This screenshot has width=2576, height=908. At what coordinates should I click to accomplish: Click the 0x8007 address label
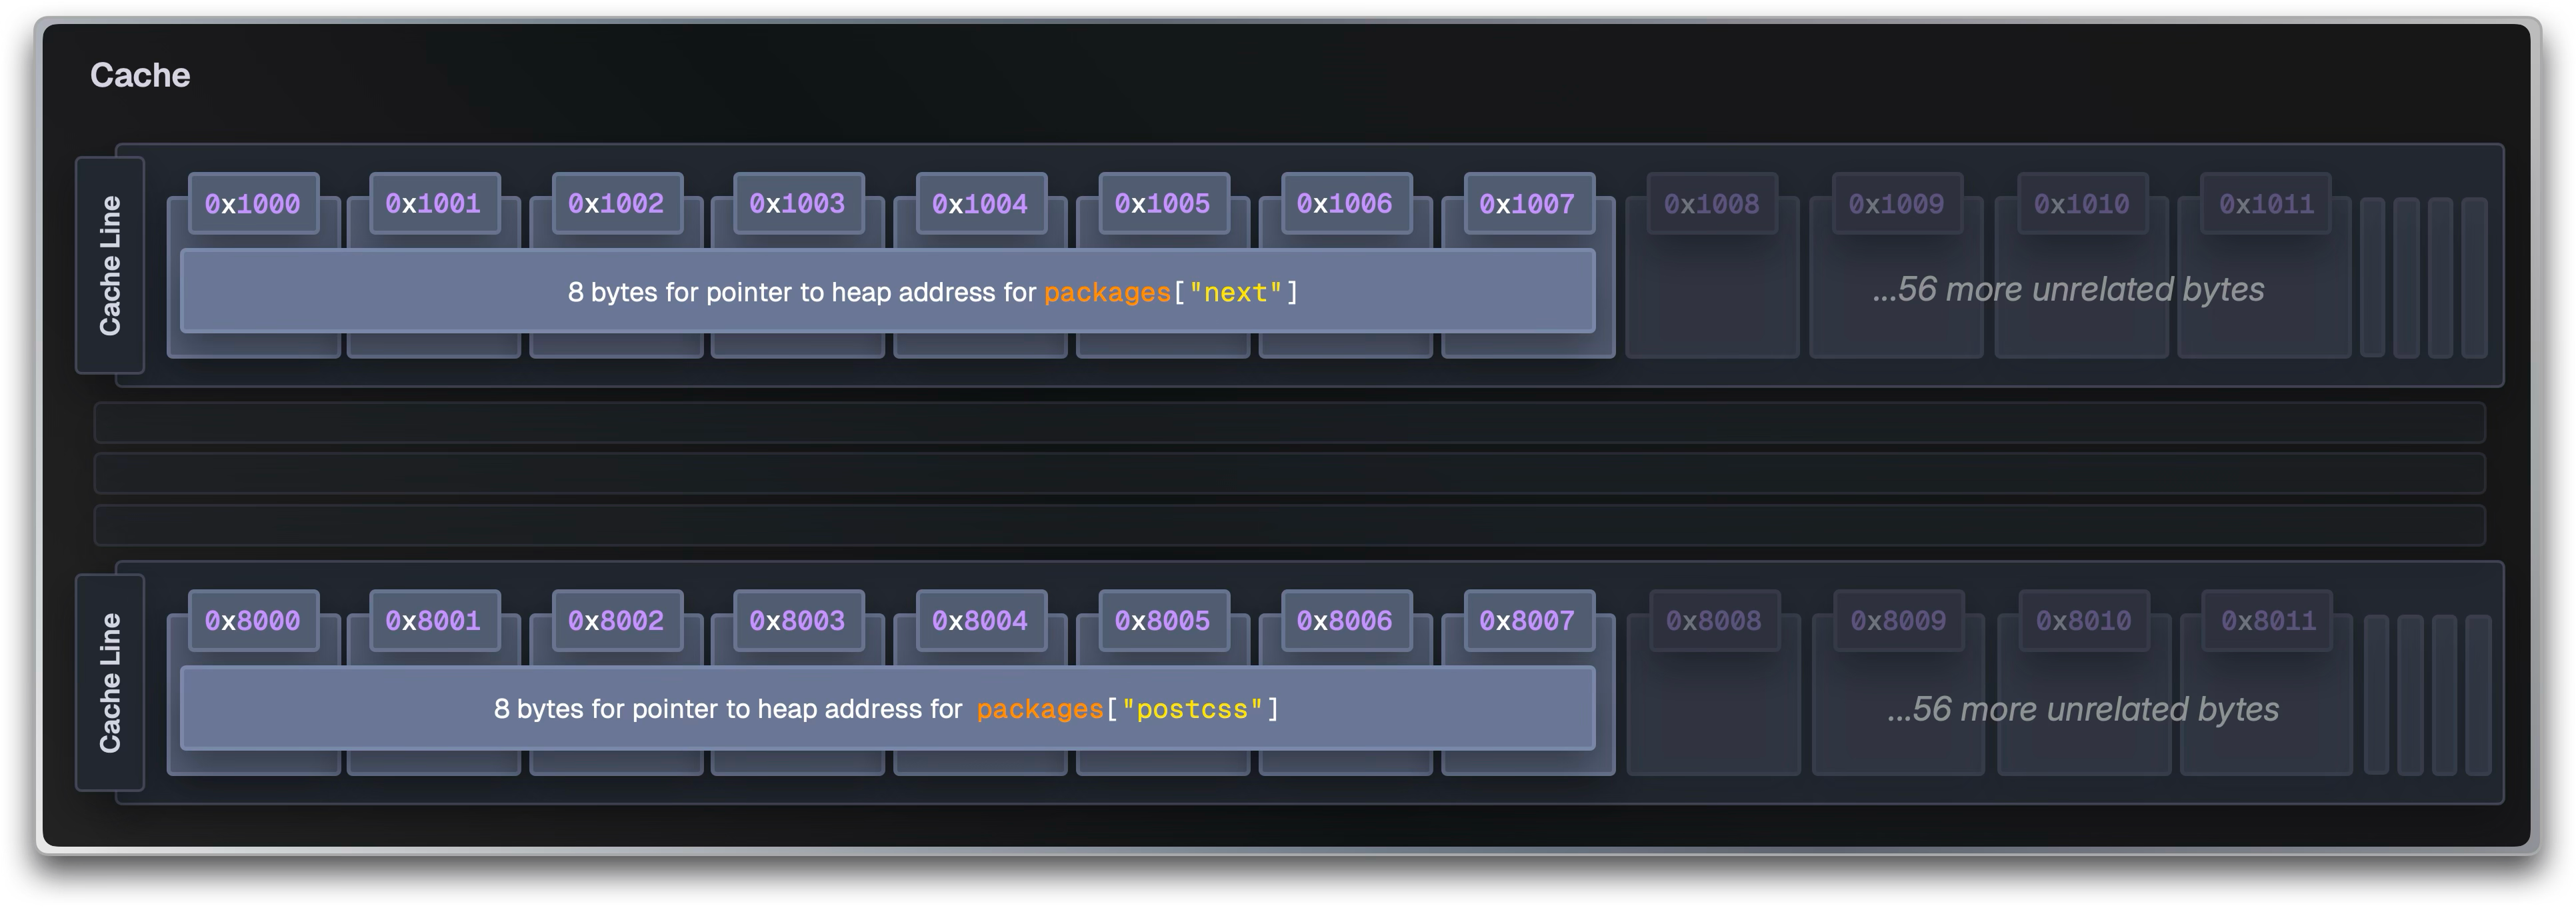[1527, 621]
